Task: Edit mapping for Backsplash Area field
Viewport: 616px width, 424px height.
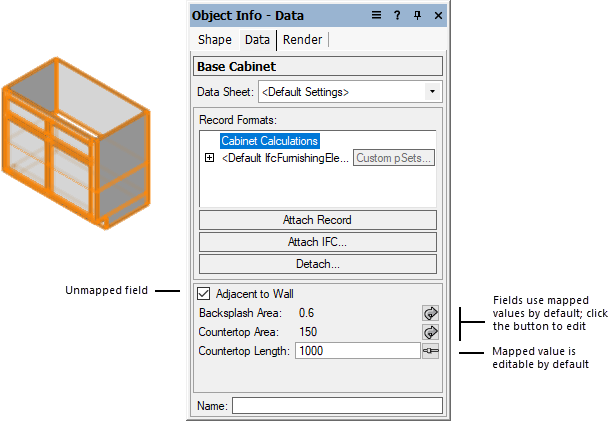Action: (431, 313)
